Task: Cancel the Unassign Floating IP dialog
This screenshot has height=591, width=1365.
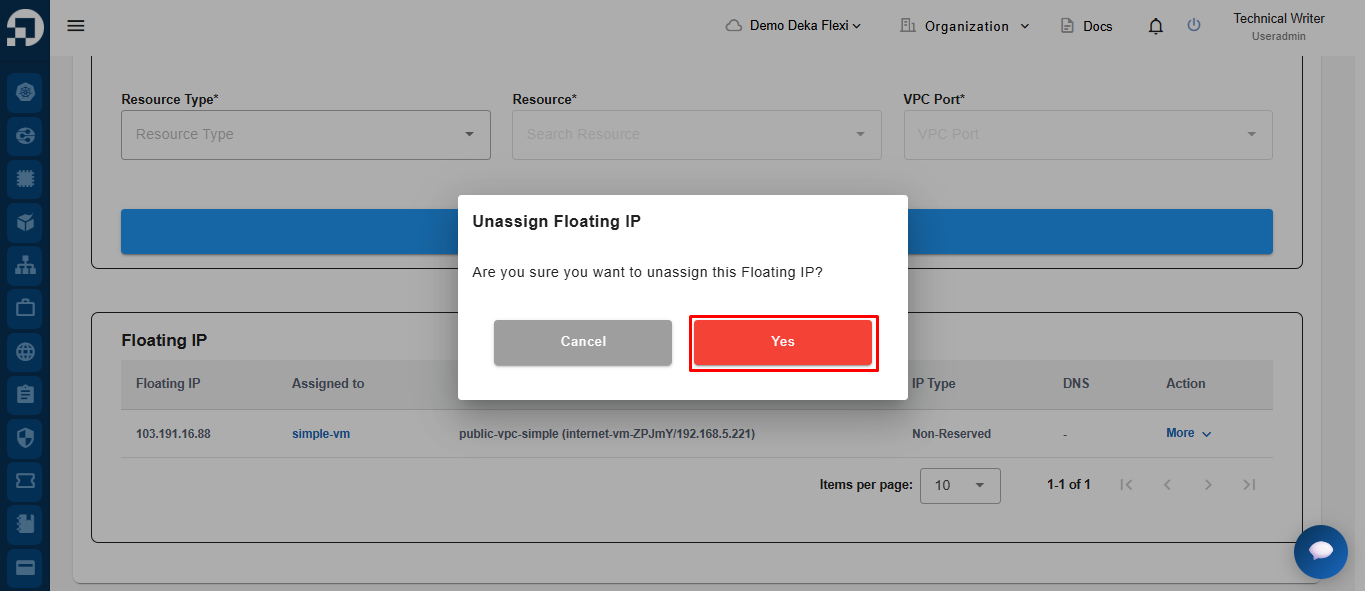Action: pyautogui.click(x=582, y=342)
